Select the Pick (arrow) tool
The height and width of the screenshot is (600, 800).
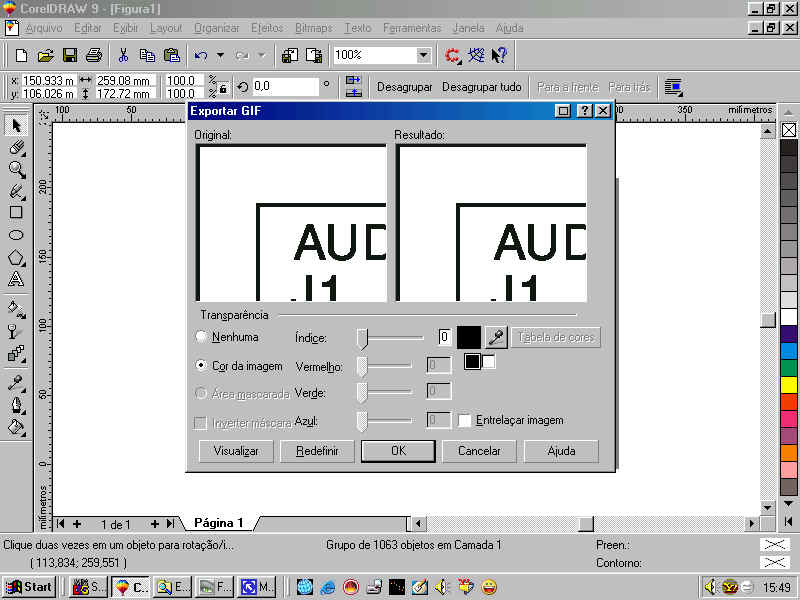pyautogui.click(x=16, y=126)
